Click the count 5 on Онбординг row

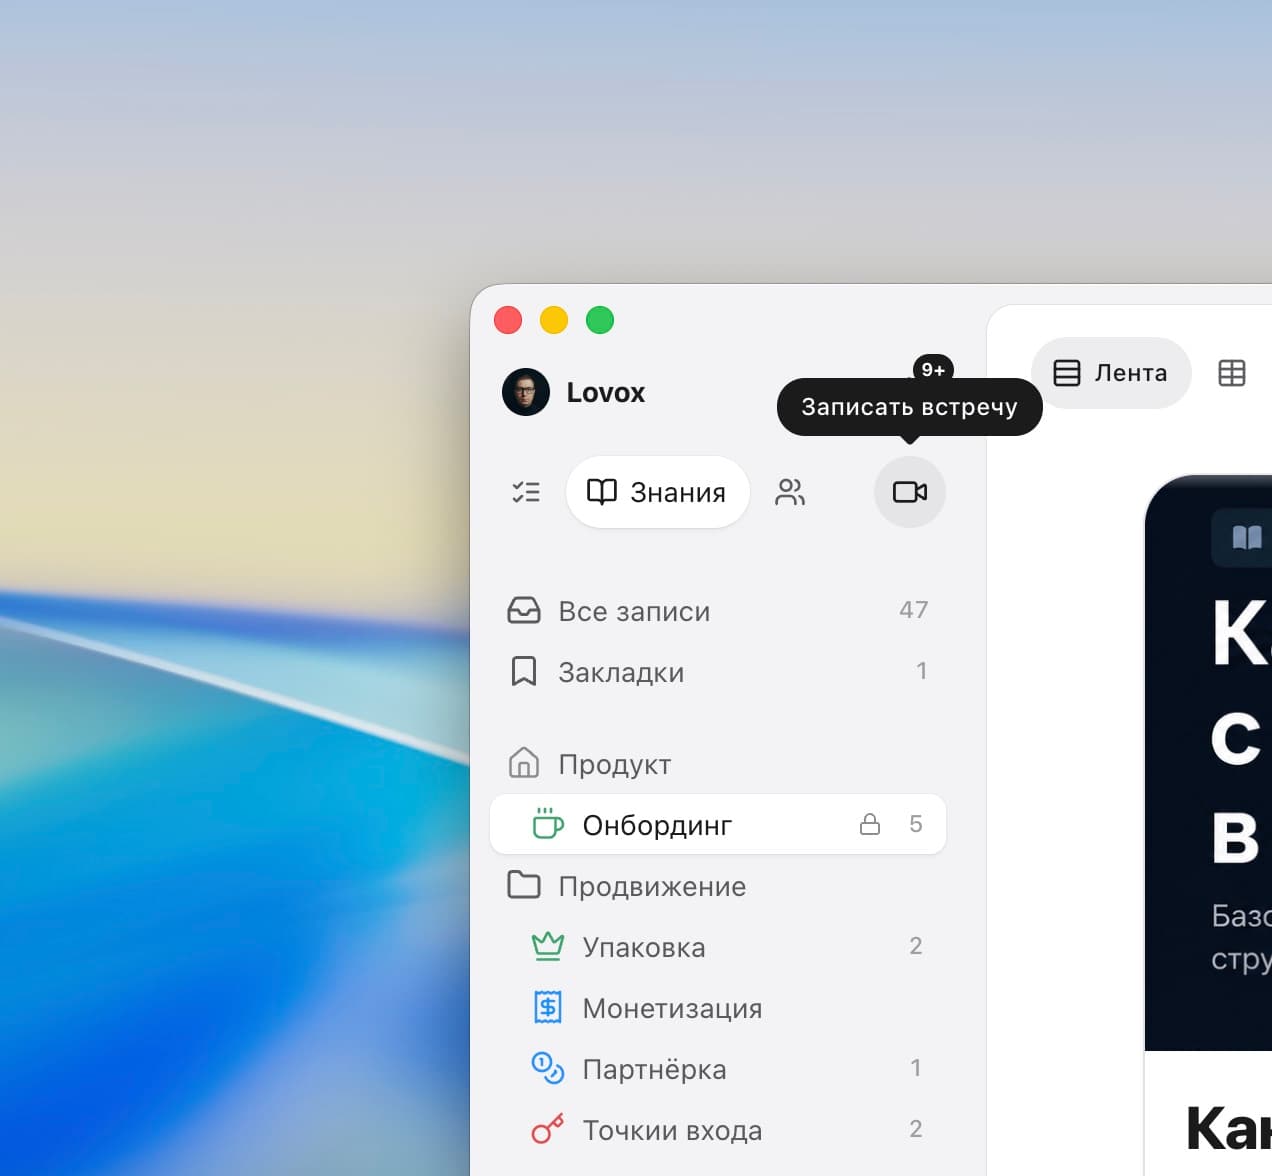(916, 824)
